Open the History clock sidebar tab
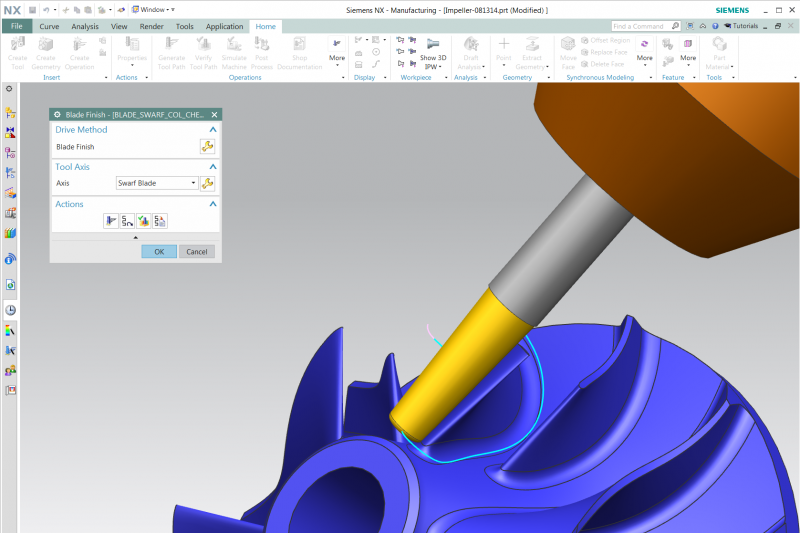 tap(10, 310)
